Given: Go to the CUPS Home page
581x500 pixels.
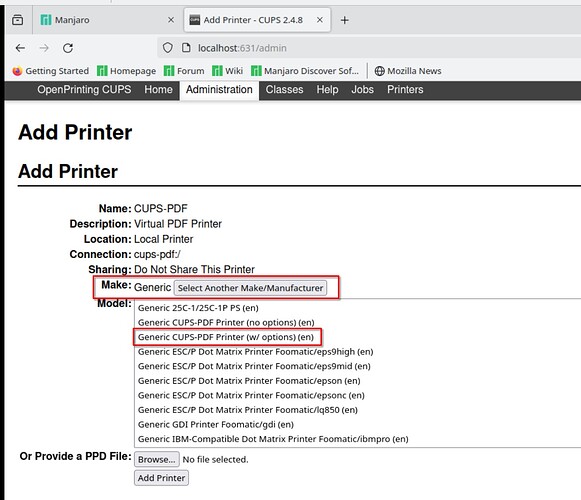Looking at the screenshot, I should [158, 90].
